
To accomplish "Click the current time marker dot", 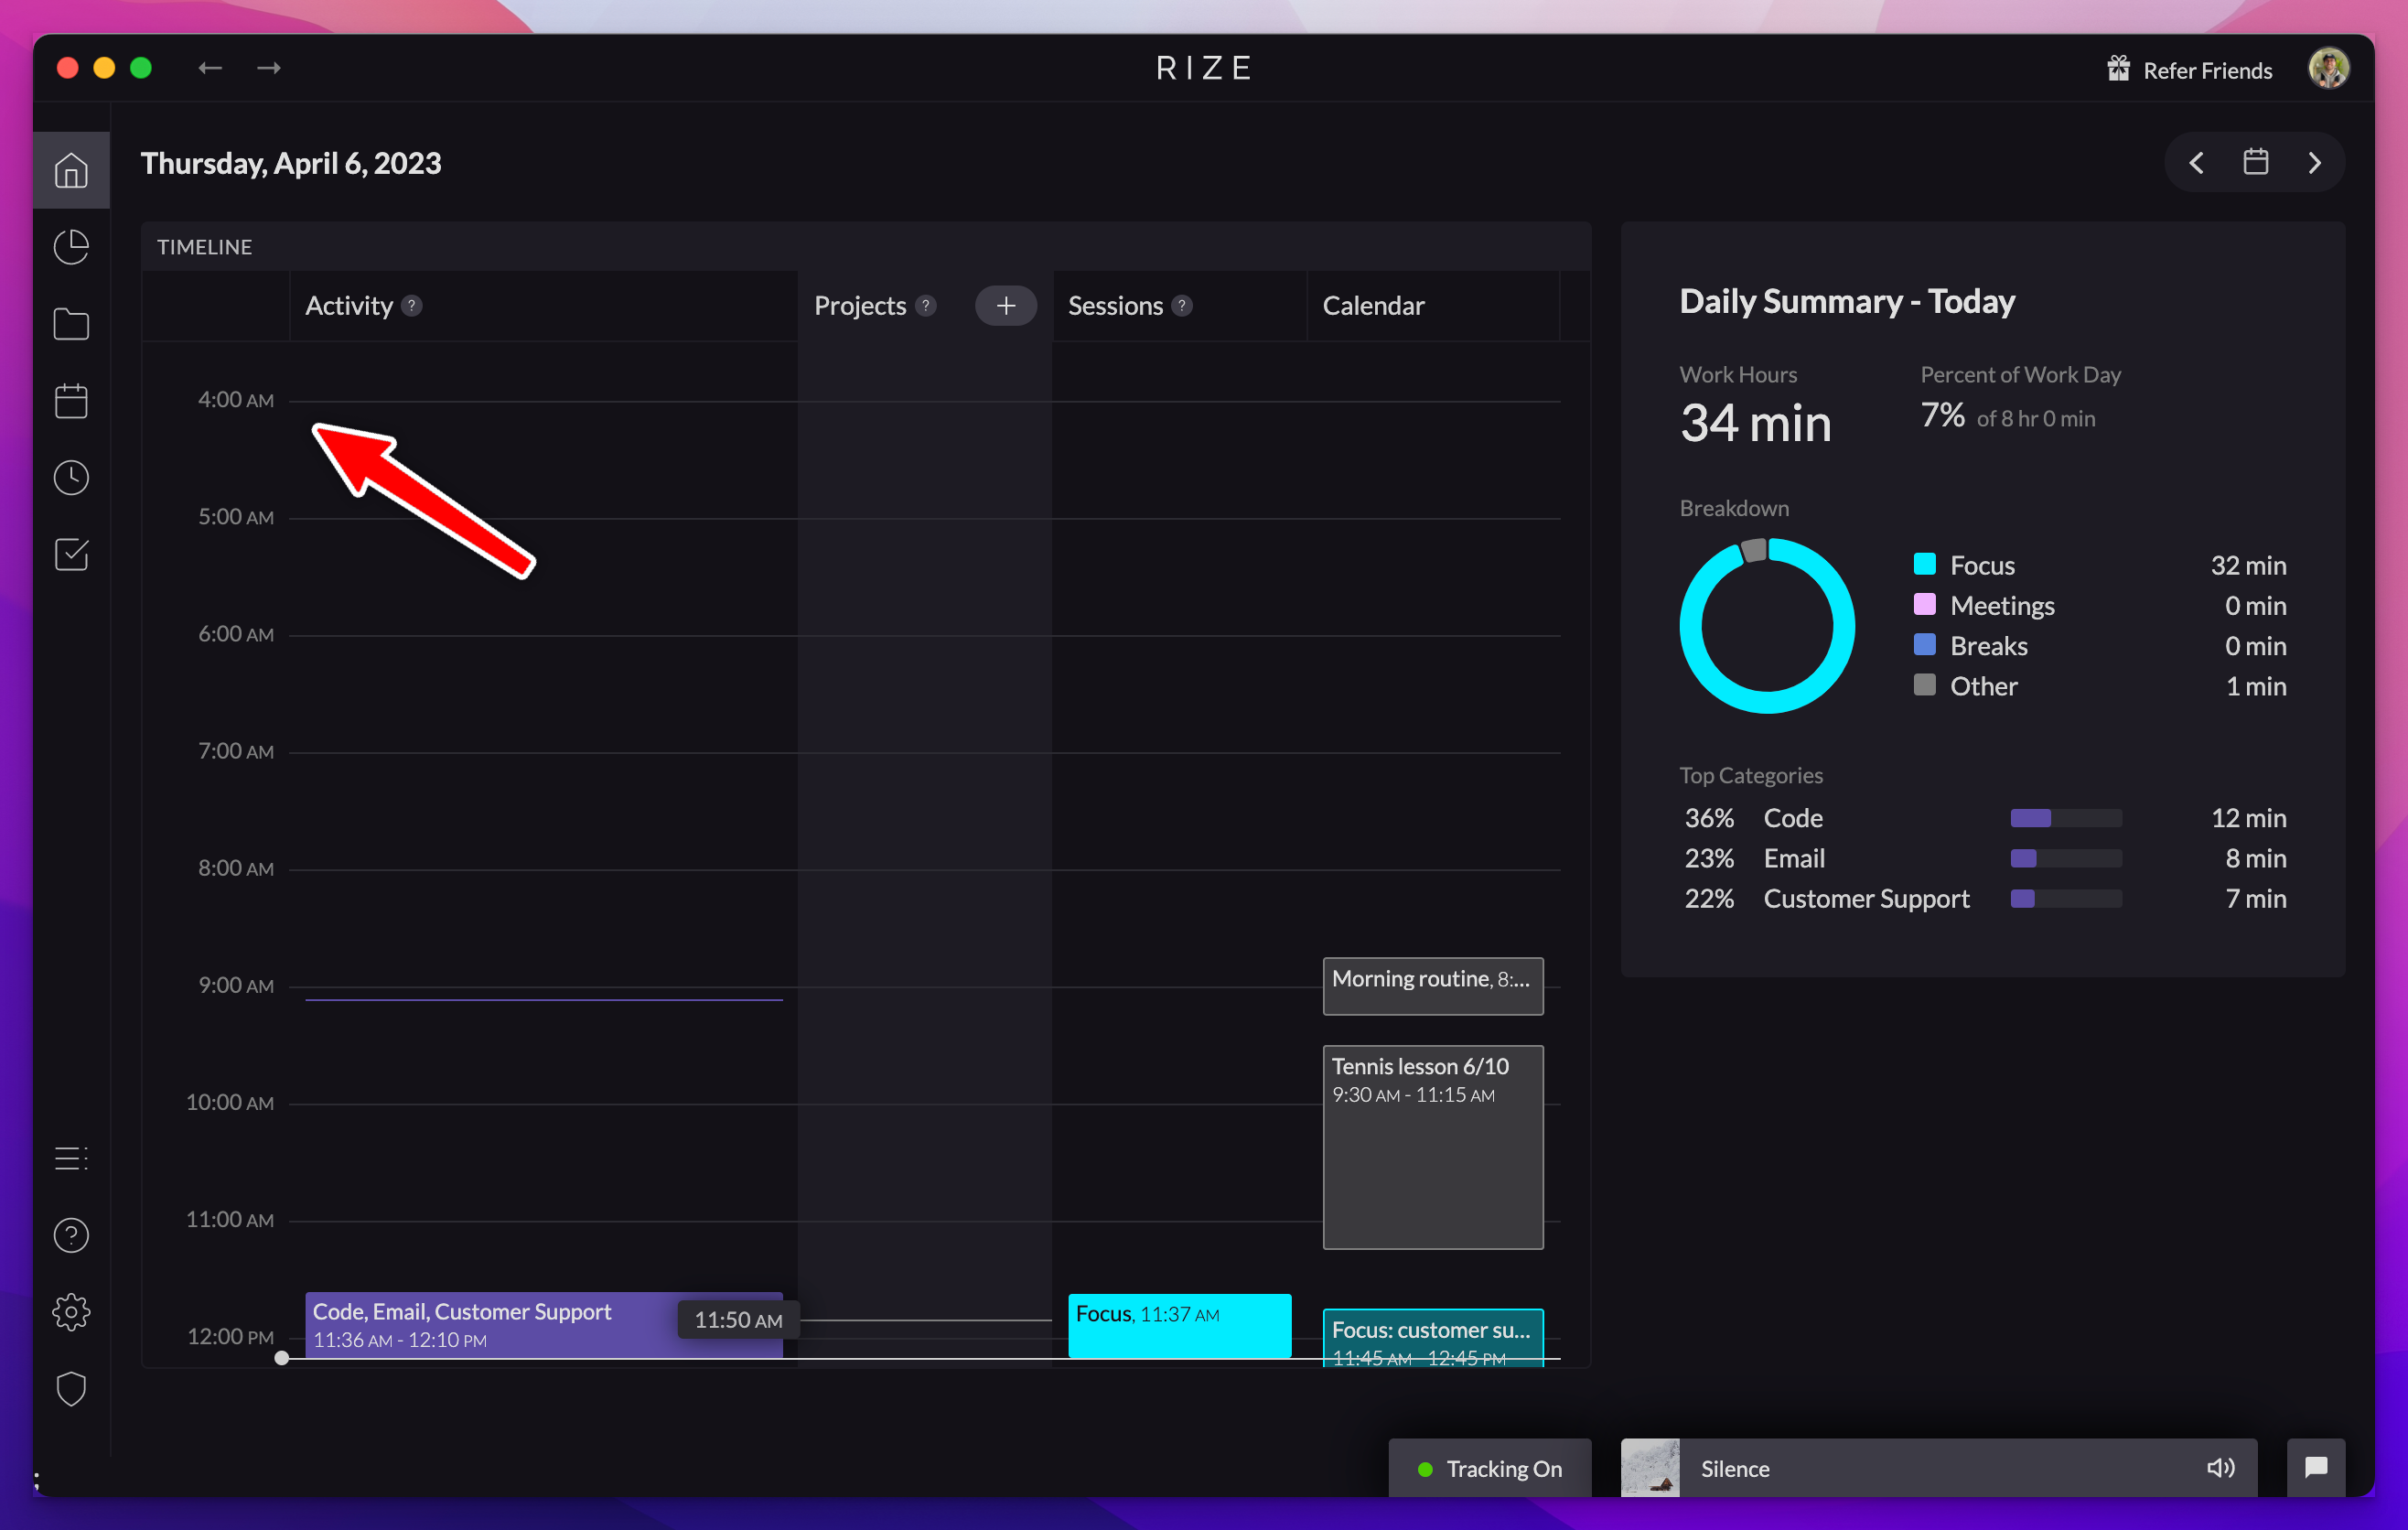I will (282, 1358).
